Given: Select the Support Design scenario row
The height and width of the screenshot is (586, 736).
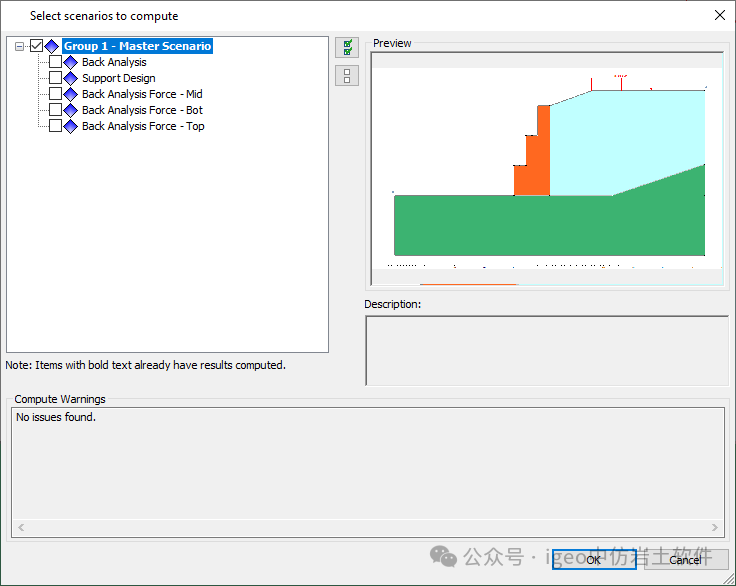Looking at the screenshot, I should coord(119,78).
